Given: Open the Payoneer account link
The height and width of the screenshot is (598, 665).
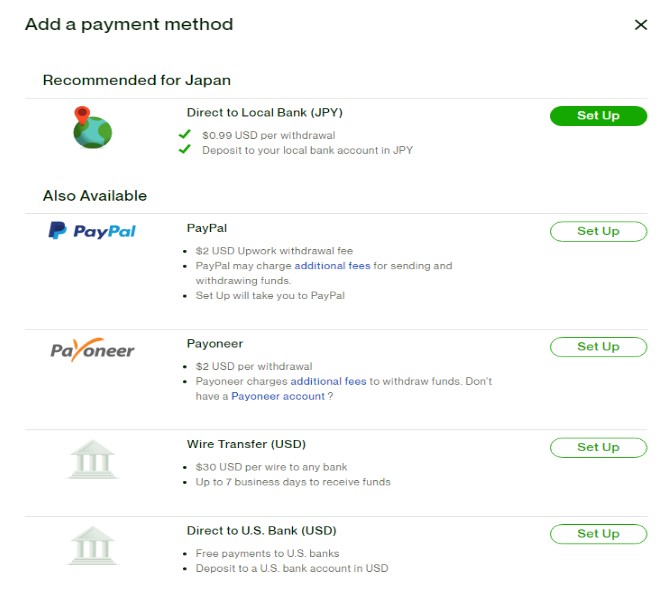Looking at the screenshot, I should pyautogui.click(x=278, y=397).
